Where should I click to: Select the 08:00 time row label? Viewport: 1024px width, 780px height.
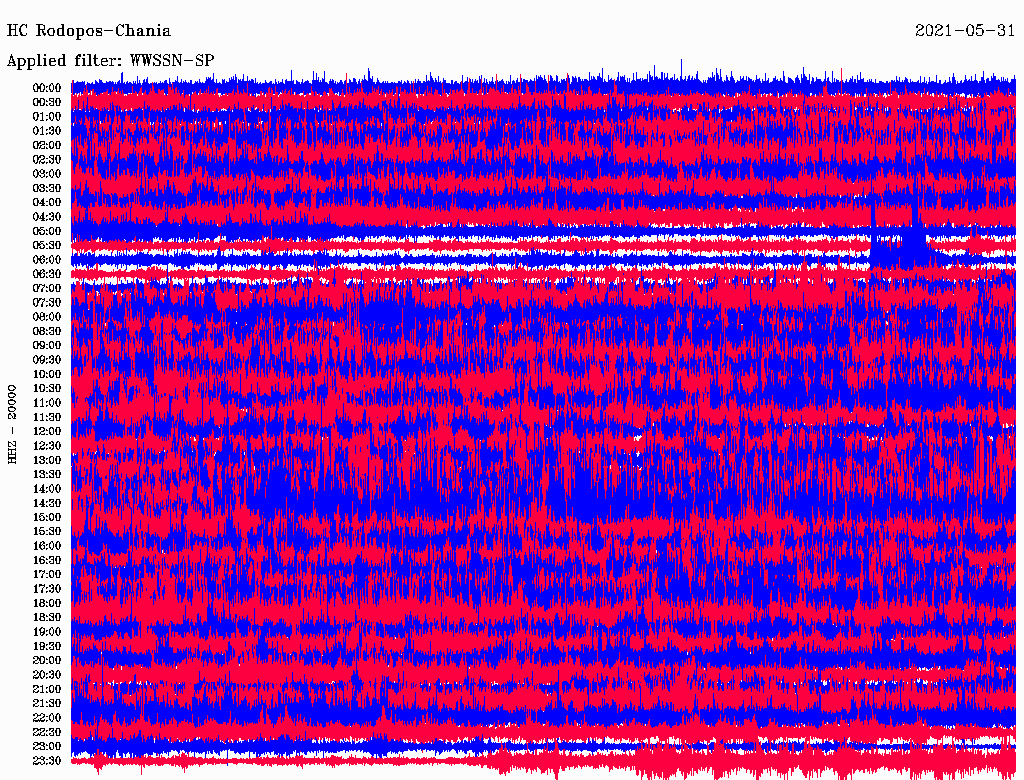pos(47,317)
